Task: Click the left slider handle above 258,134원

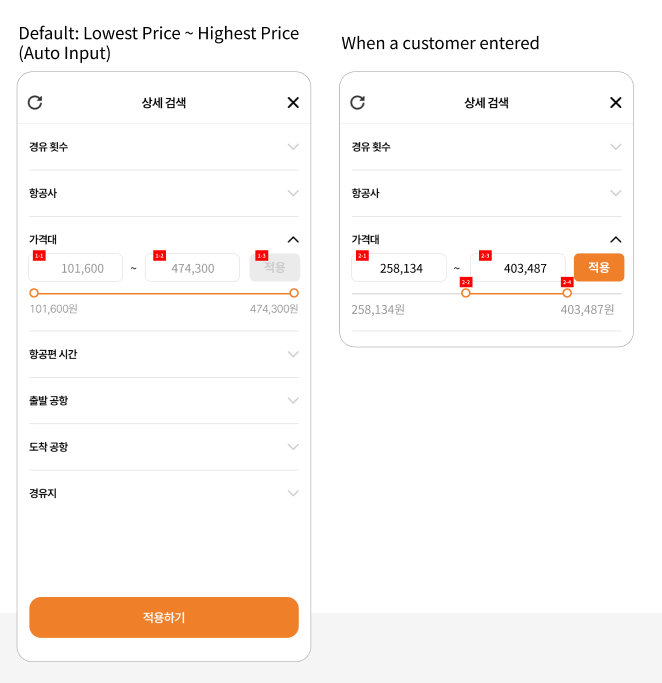Action: pos(466,293)
